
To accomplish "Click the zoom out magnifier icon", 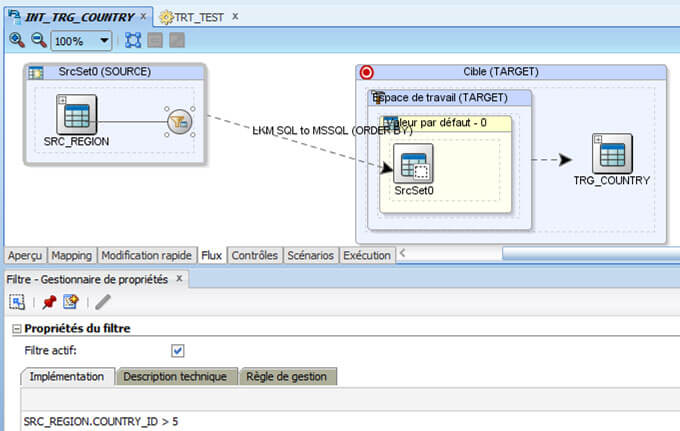I will pos(39,40).
